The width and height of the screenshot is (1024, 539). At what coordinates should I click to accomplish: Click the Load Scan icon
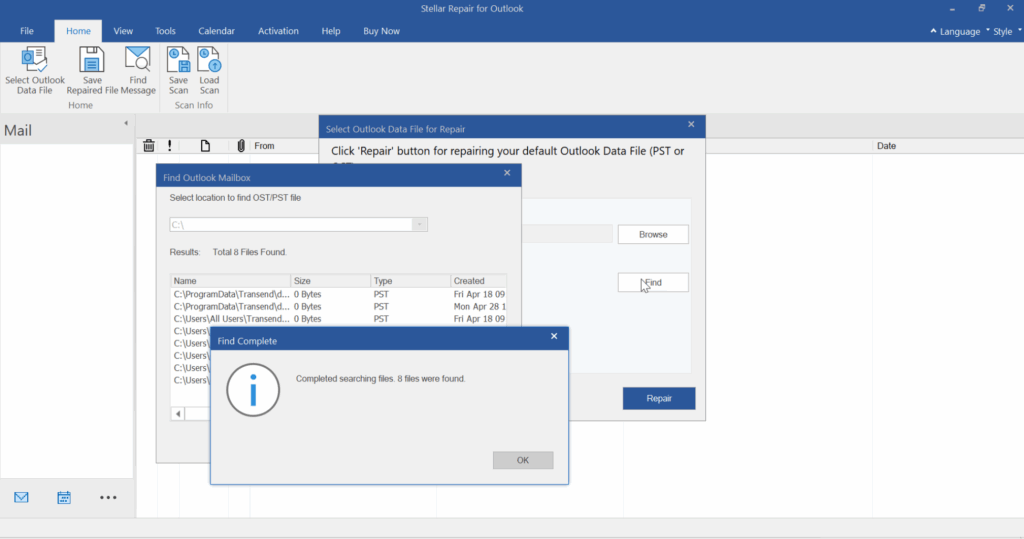point(209,60)
